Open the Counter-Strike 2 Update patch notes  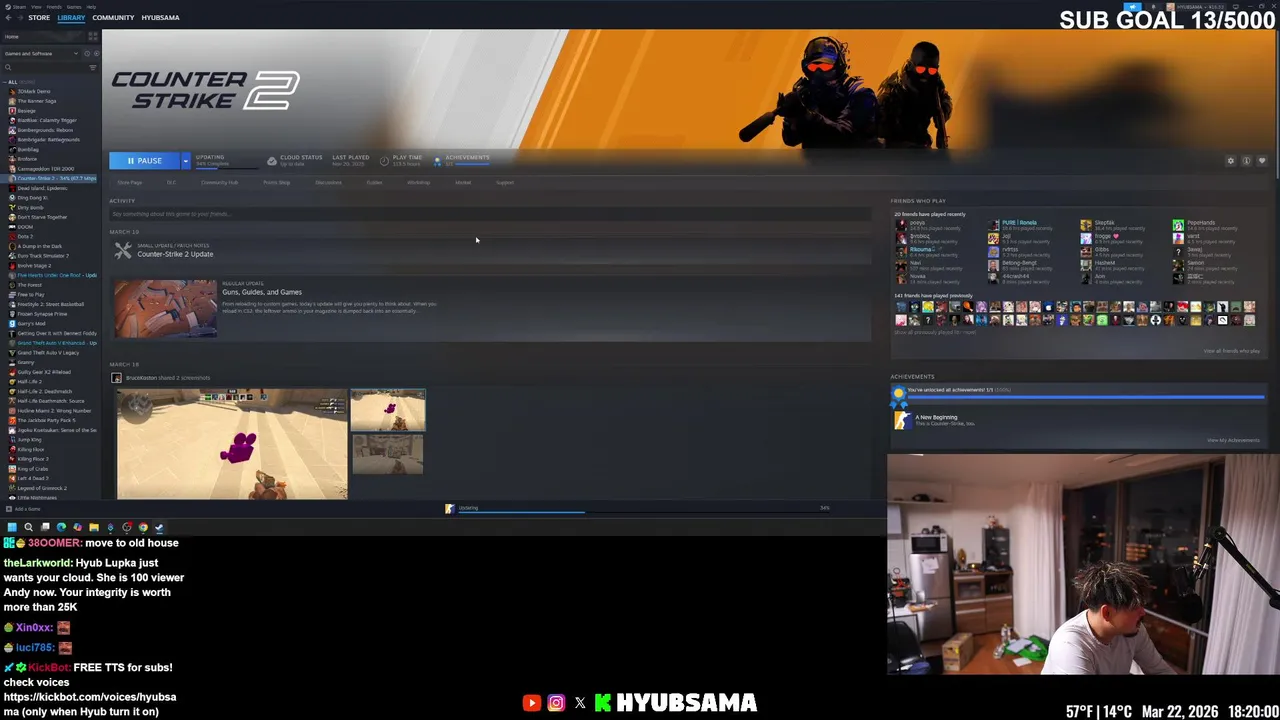tap(175, 254)
